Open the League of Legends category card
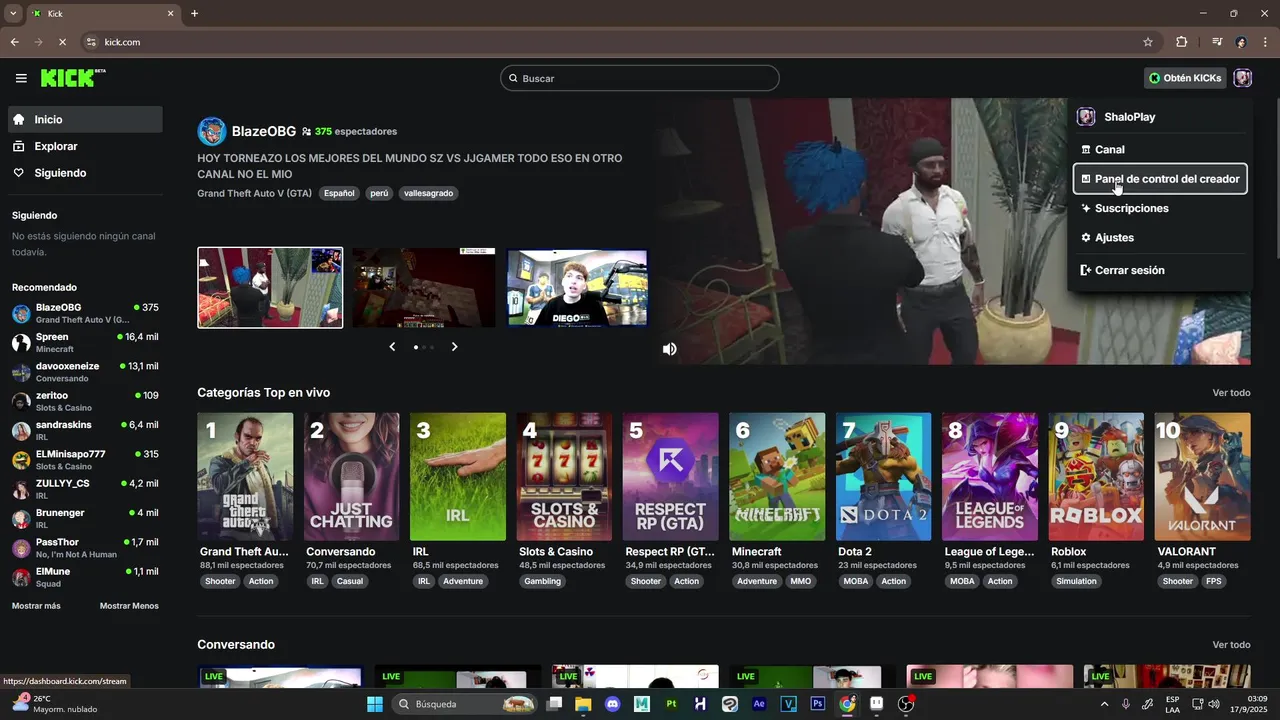The image size is (1280, 720). pos(990,477)
